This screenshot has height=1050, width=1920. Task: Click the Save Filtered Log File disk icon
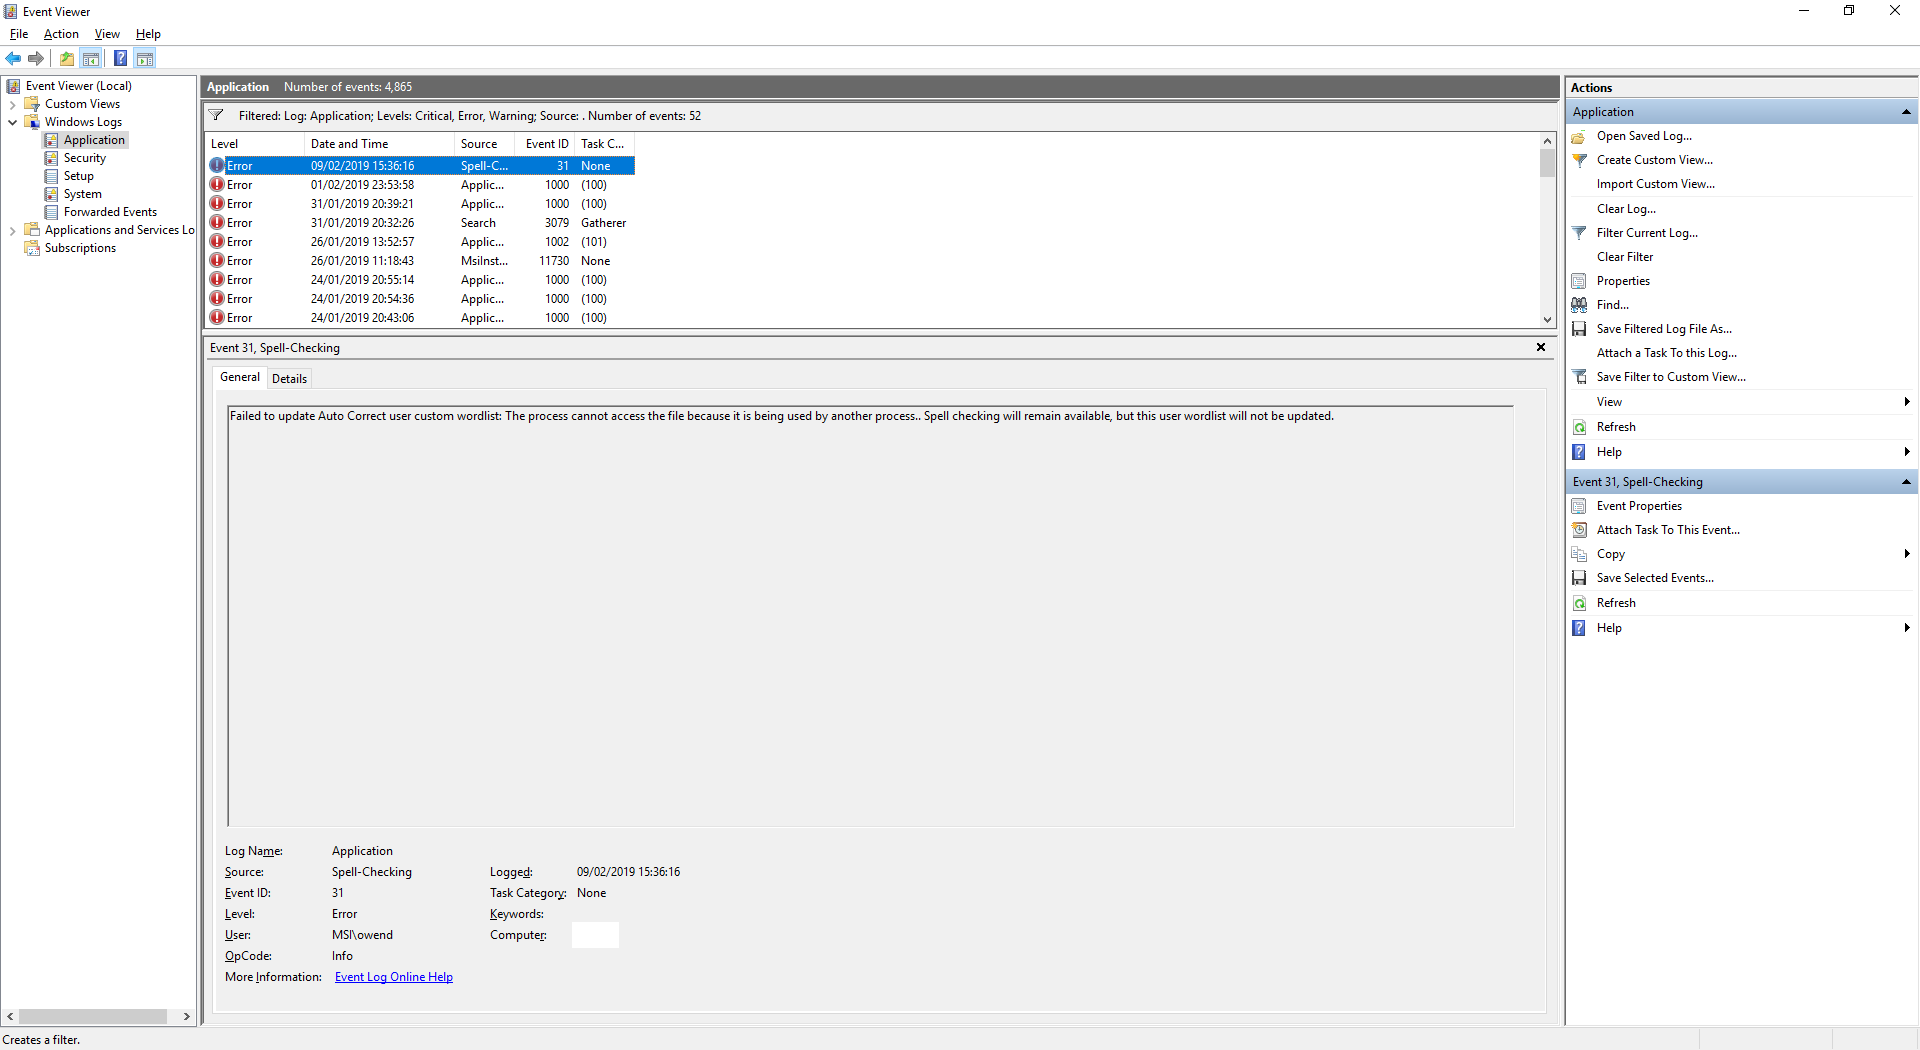(x=1579, y=329)
